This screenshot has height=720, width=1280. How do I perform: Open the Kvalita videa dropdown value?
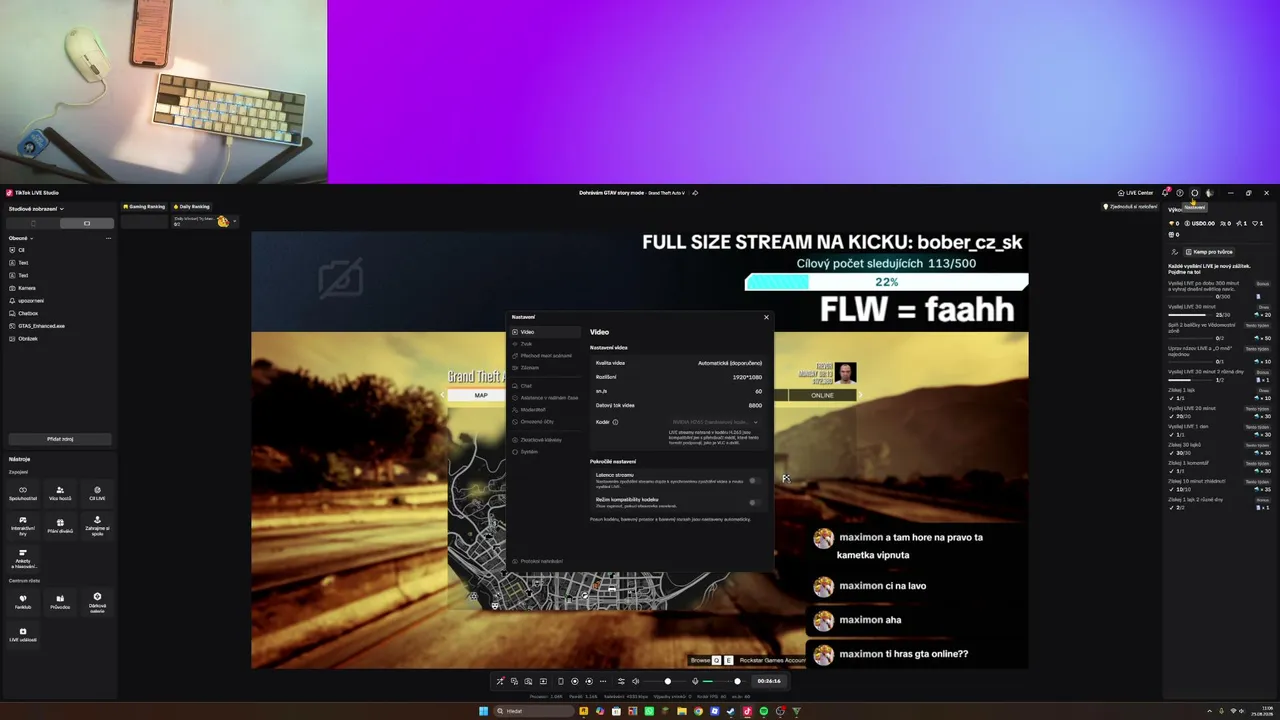pyautogui.click(x=730, y=363)
